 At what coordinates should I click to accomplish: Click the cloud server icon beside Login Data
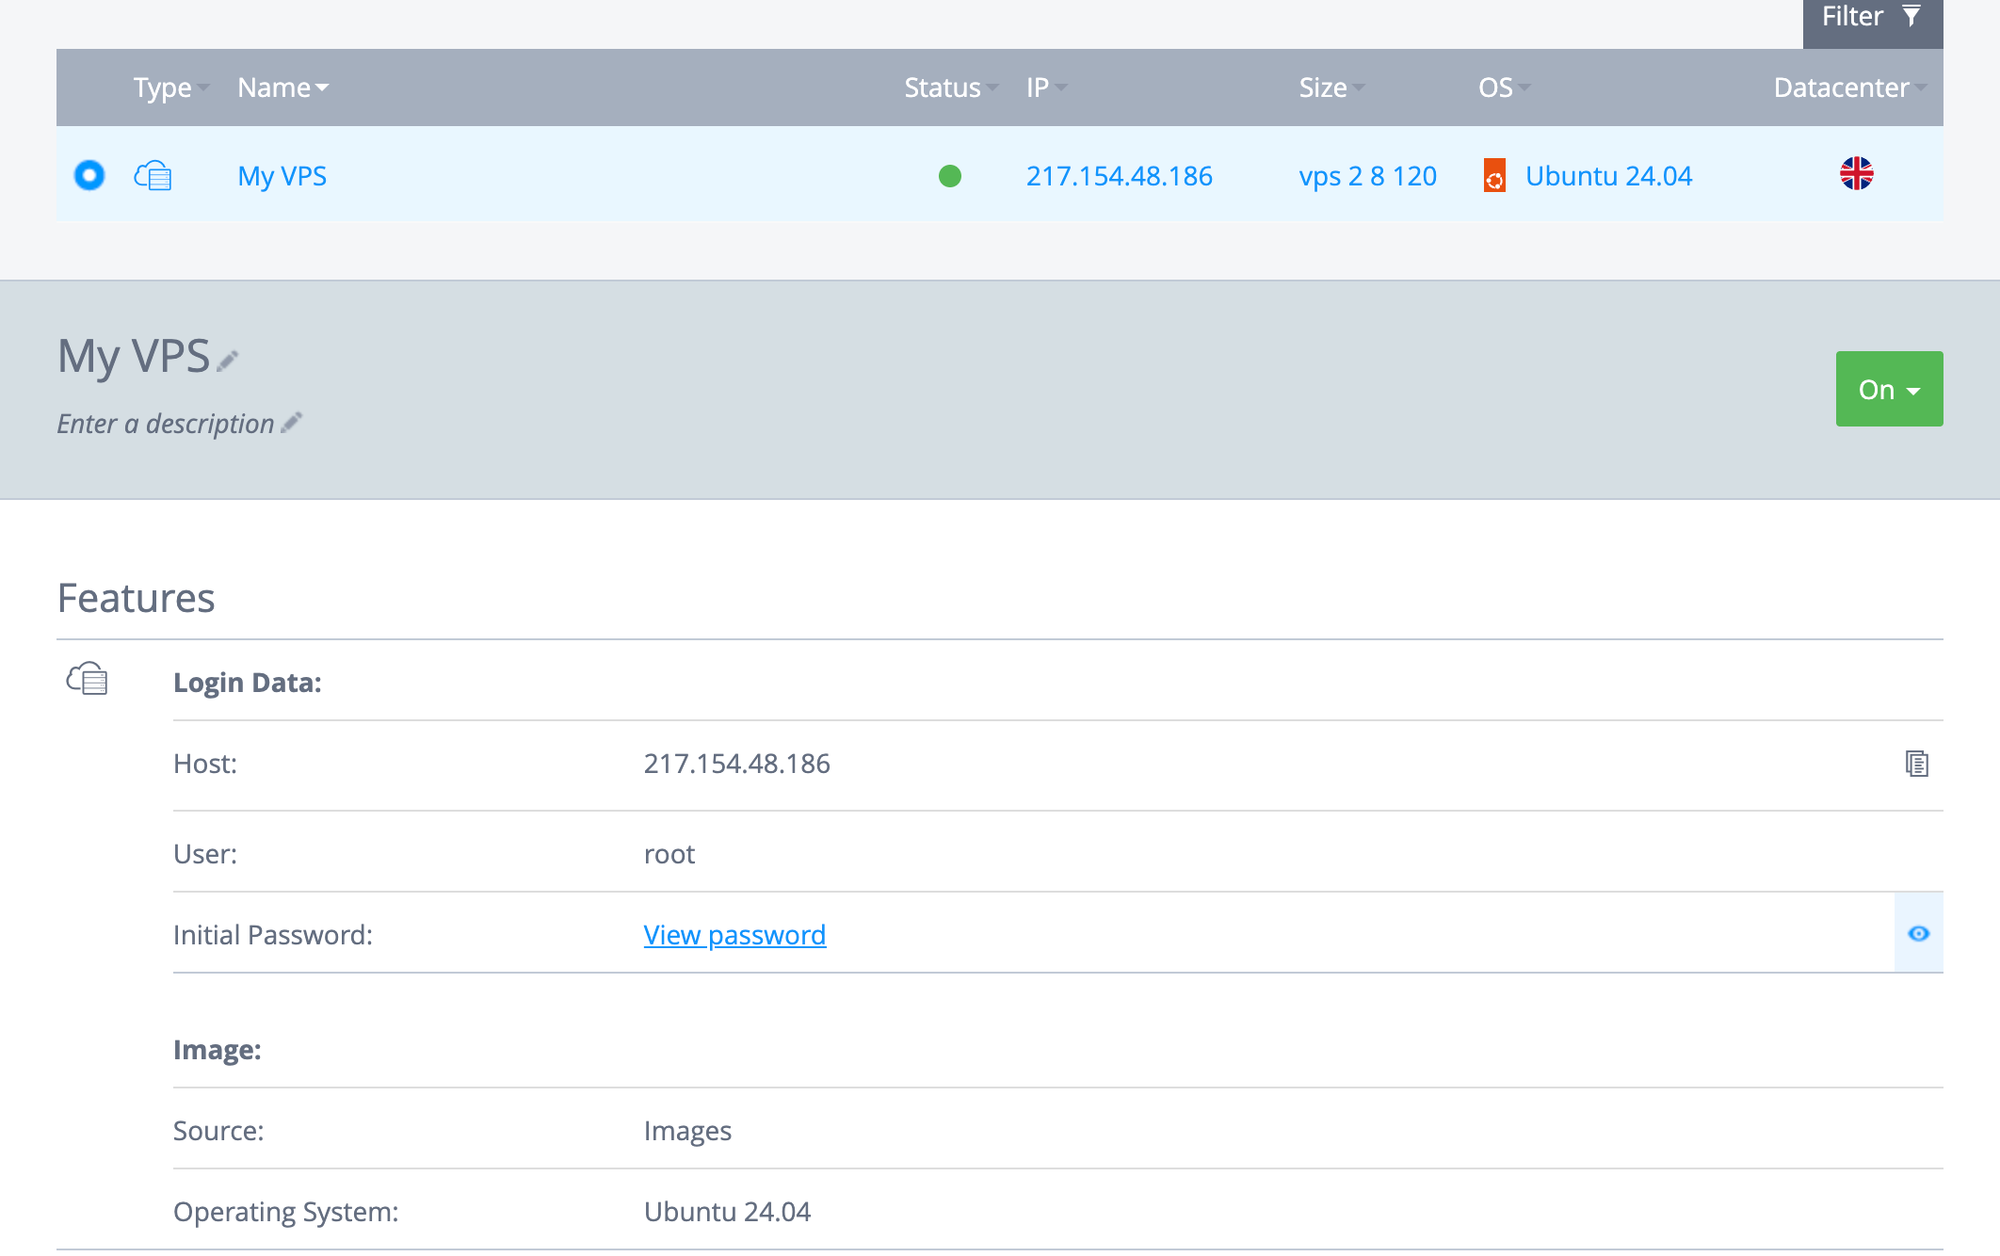[x=87, y=679]
